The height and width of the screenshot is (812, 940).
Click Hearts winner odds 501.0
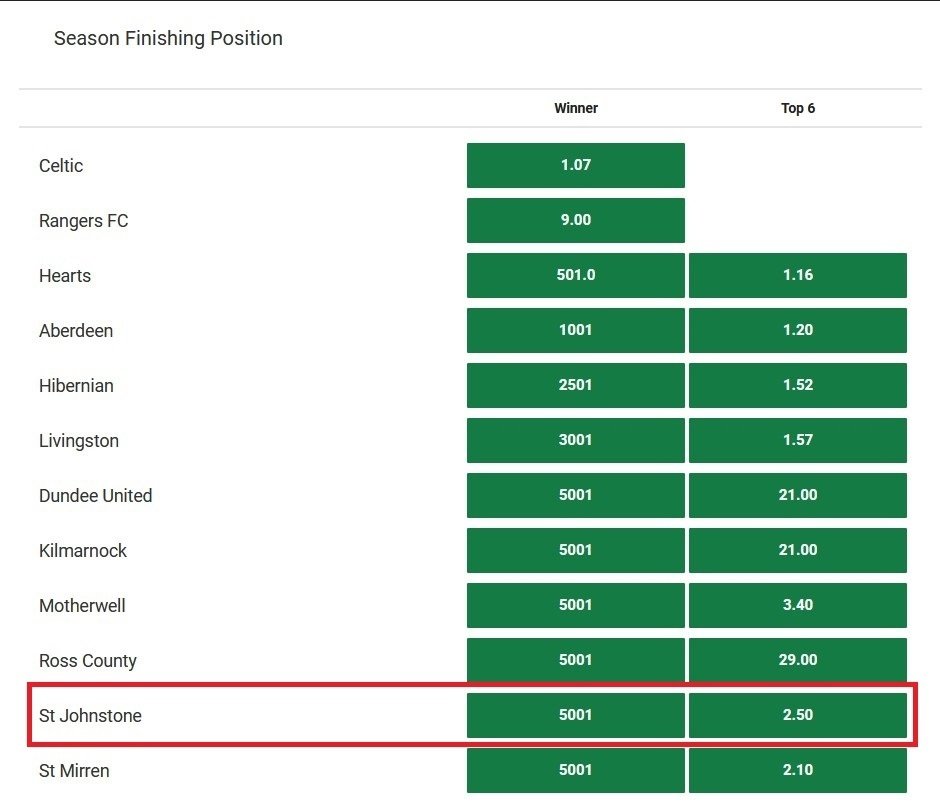point(575,275)
